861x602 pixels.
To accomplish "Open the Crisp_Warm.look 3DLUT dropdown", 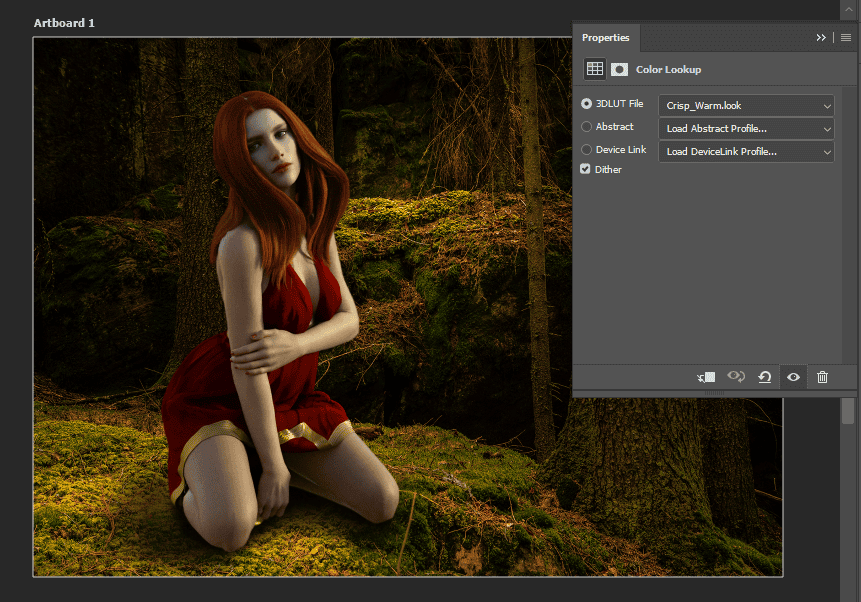I will (x=745, y=105).
